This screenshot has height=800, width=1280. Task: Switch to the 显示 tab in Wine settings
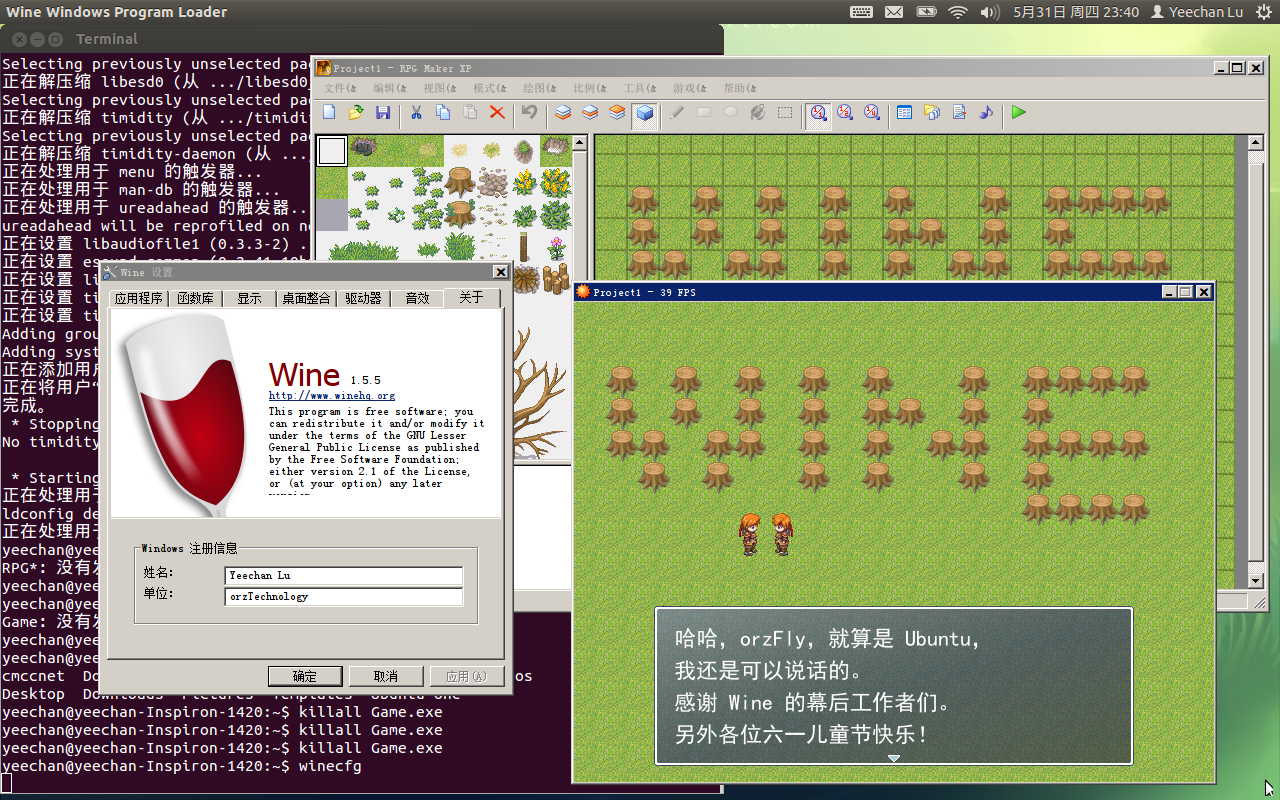(249, 298)
